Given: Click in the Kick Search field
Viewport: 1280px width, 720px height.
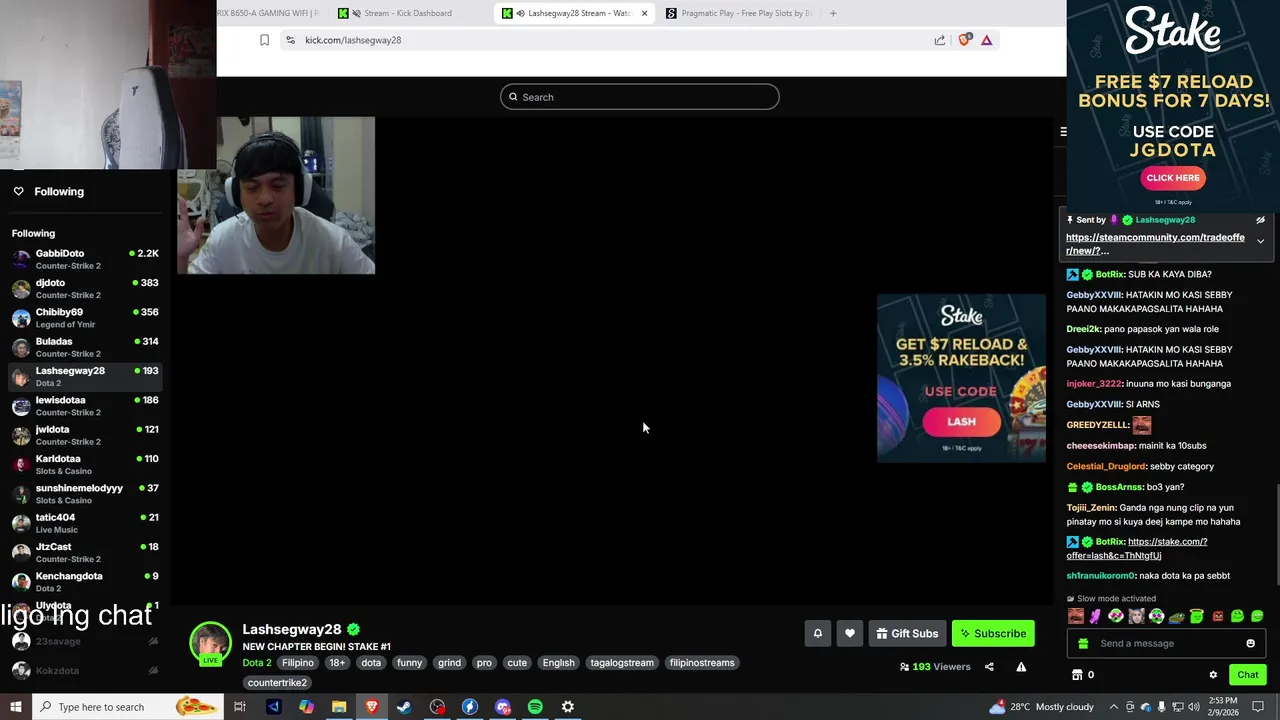Looking at the screenshot, I should (x=640, y=97).
